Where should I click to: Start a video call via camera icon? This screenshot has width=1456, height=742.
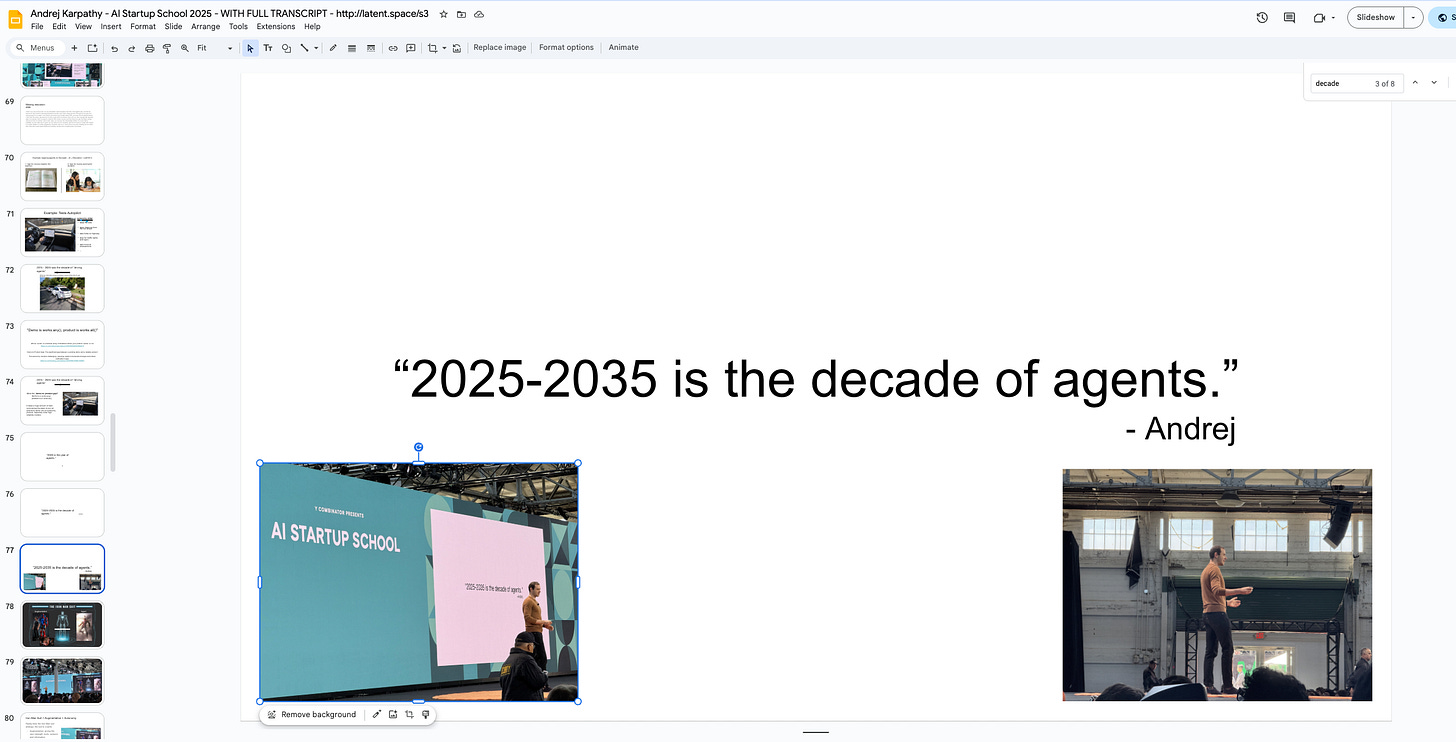coord(1319,18)
